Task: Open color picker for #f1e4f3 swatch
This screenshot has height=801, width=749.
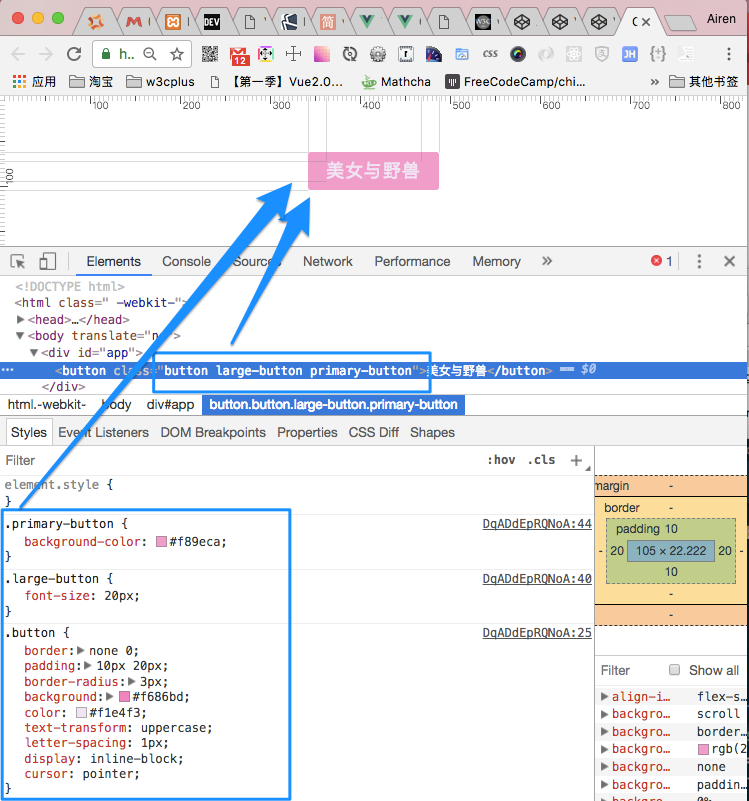Action: (x=81, y=712)
